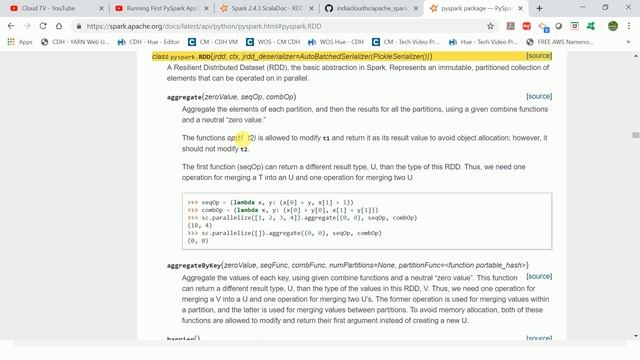The width and height of the screenshot is (640, 360).
Task: Click the combOp lambda code line
Action: pyautogui.click(x=282, y=210)
